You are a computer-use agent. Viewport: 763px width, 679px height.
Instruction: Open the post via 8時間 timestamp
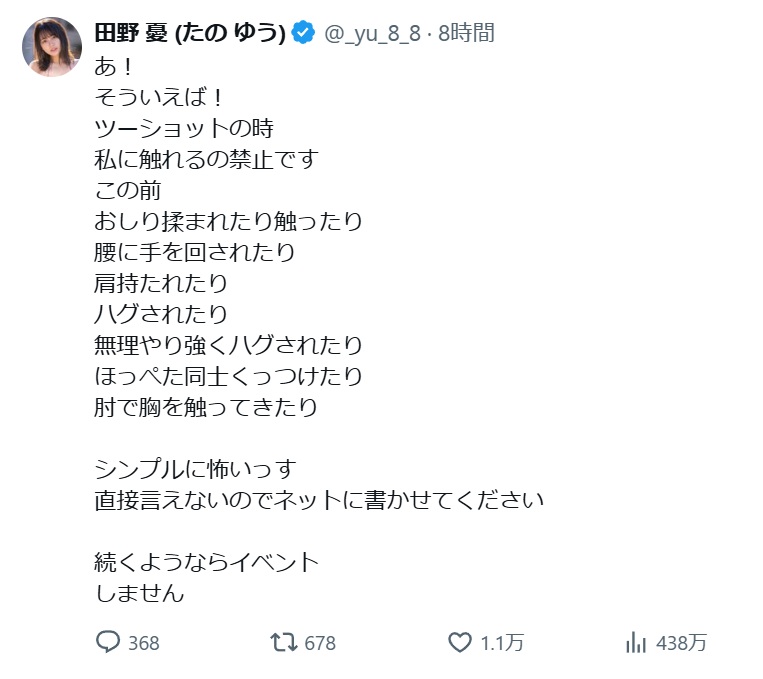tap(466, 34)
